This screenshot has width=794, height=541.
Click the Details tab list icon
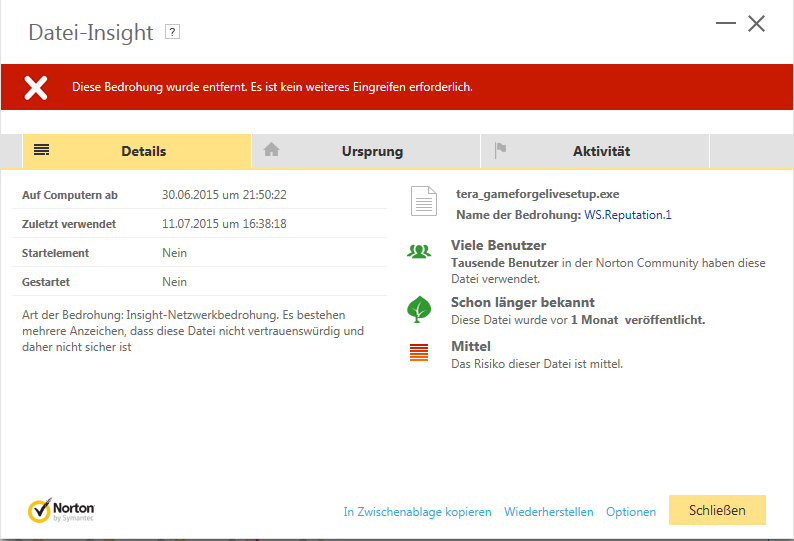point(42,149)
